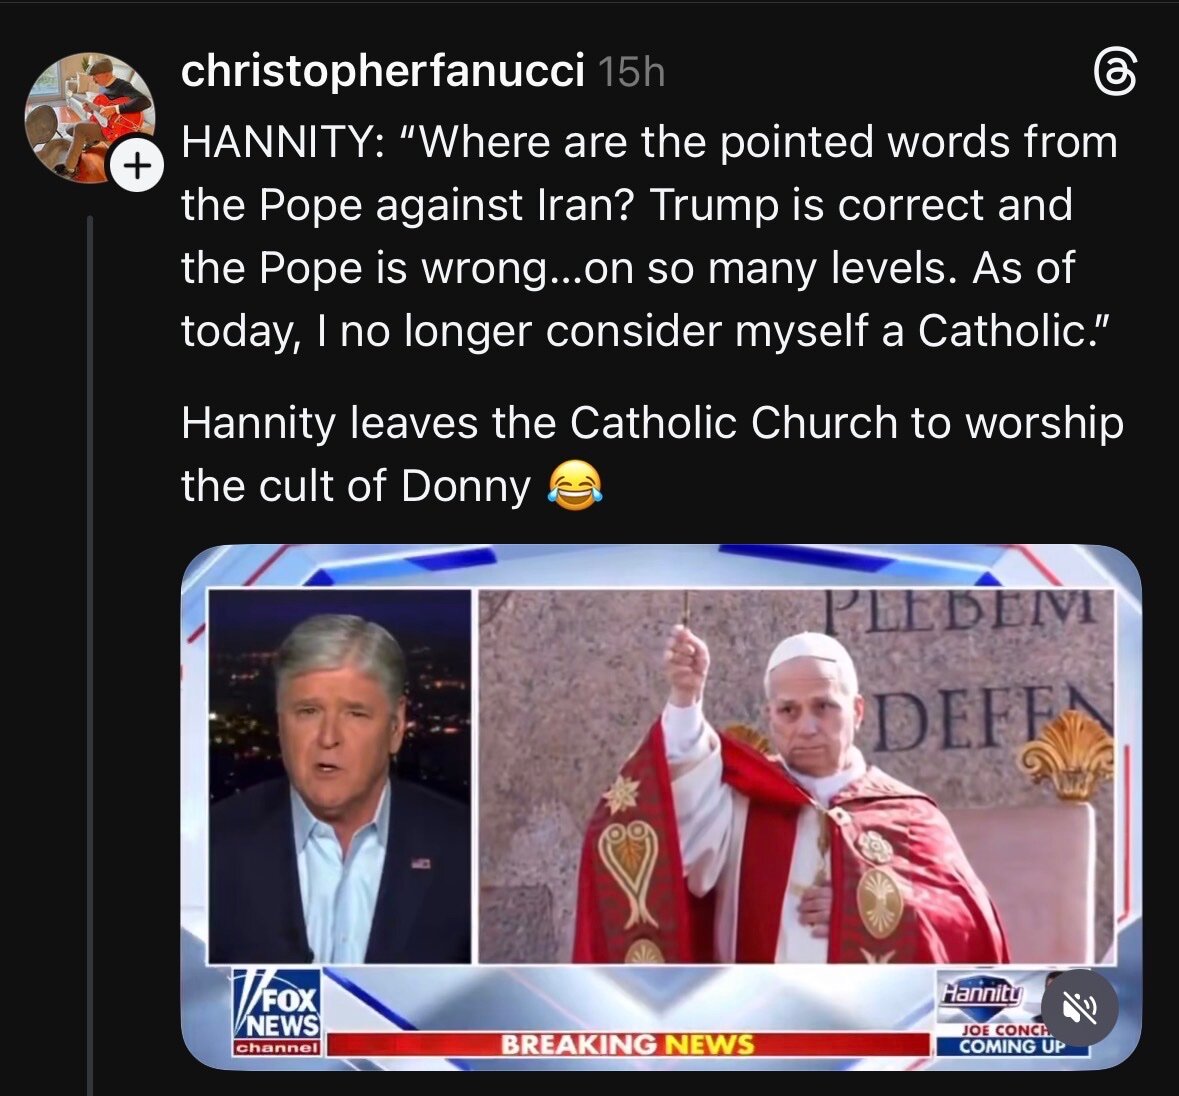Click the quoted HANNITY text paragraph
The height and width of the screenshot is (1096, 1179).
tap(648, 236)
